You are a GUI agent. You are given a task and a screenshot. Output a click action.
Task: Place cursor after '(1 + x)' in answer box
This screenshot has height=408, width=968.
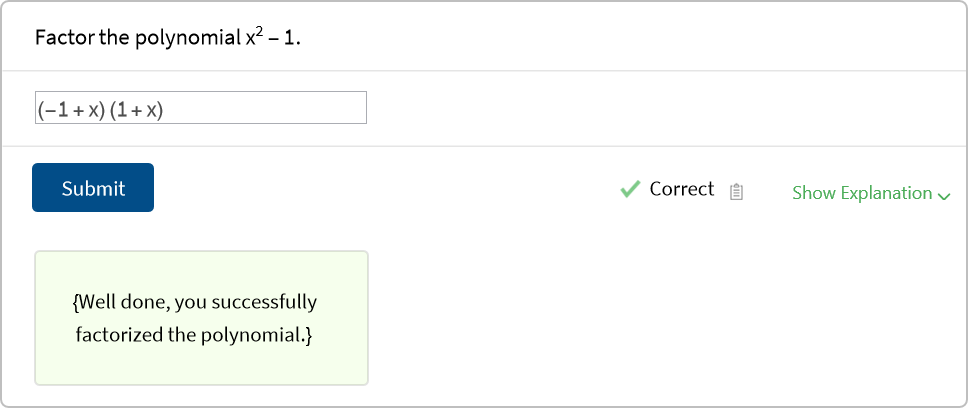point(165,109)
